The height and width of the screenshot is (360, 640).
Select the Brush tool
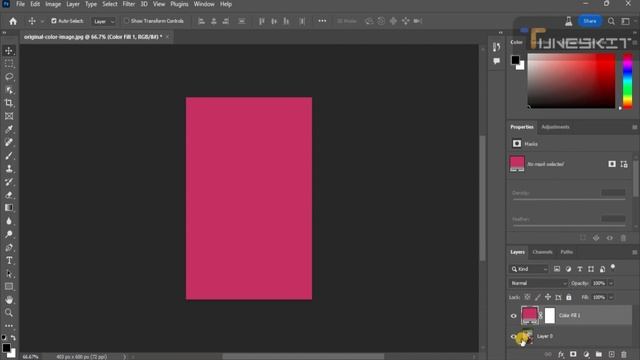tap(9, 156)
